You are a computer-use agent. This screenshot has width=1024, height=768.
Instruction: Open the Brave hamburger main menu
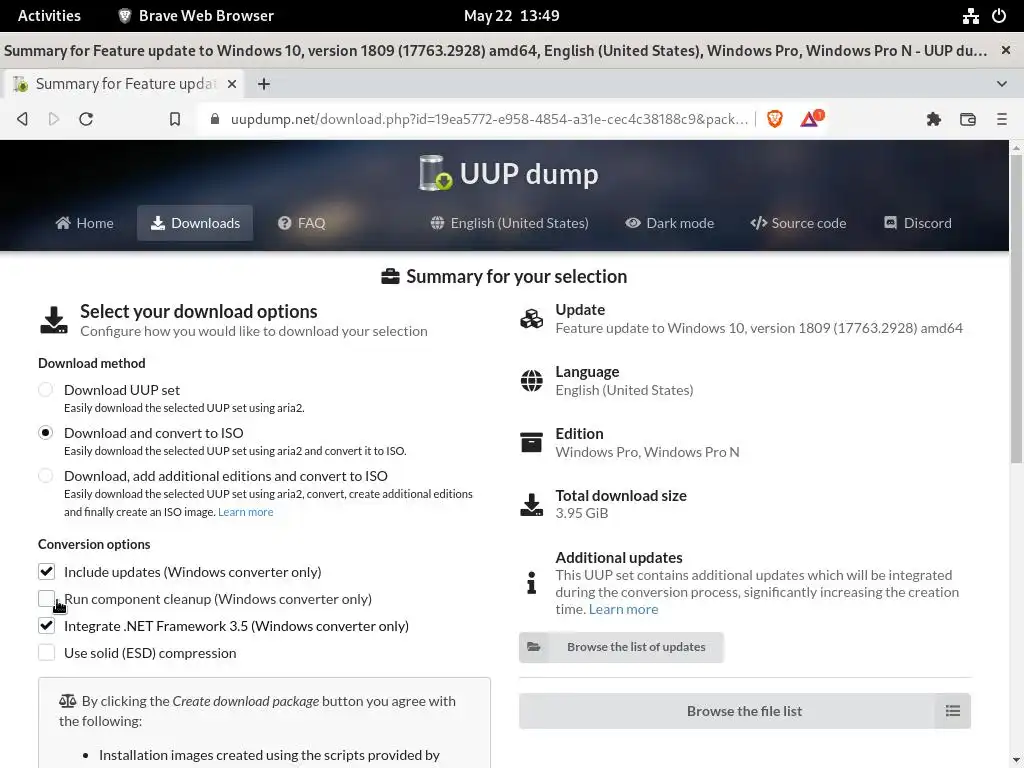pyautogui.click(x=1002, y=119)
